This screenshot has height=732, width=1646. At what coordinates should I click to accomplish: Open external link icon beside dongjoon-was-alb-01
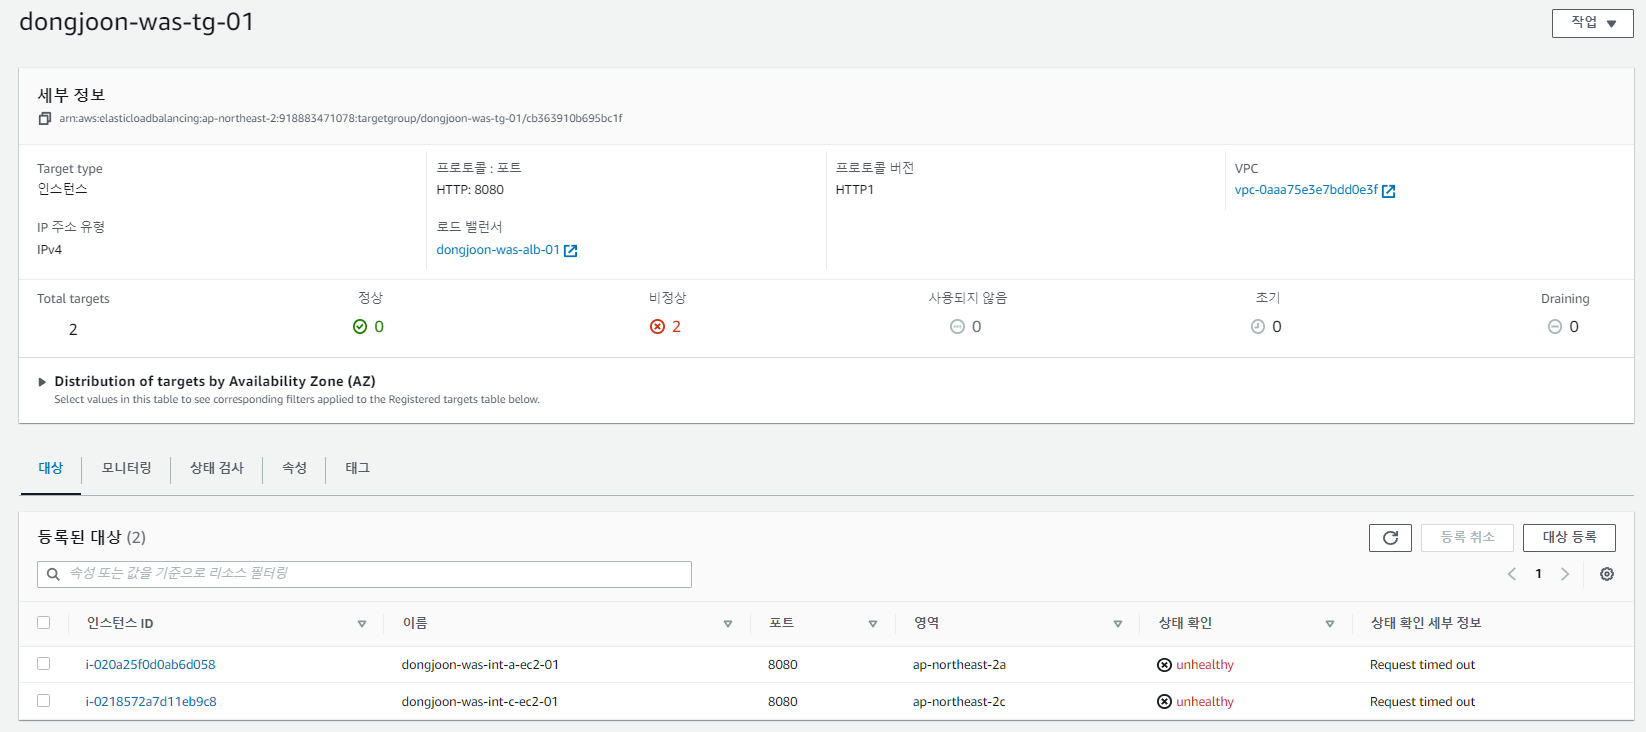[x=570, y=251]
